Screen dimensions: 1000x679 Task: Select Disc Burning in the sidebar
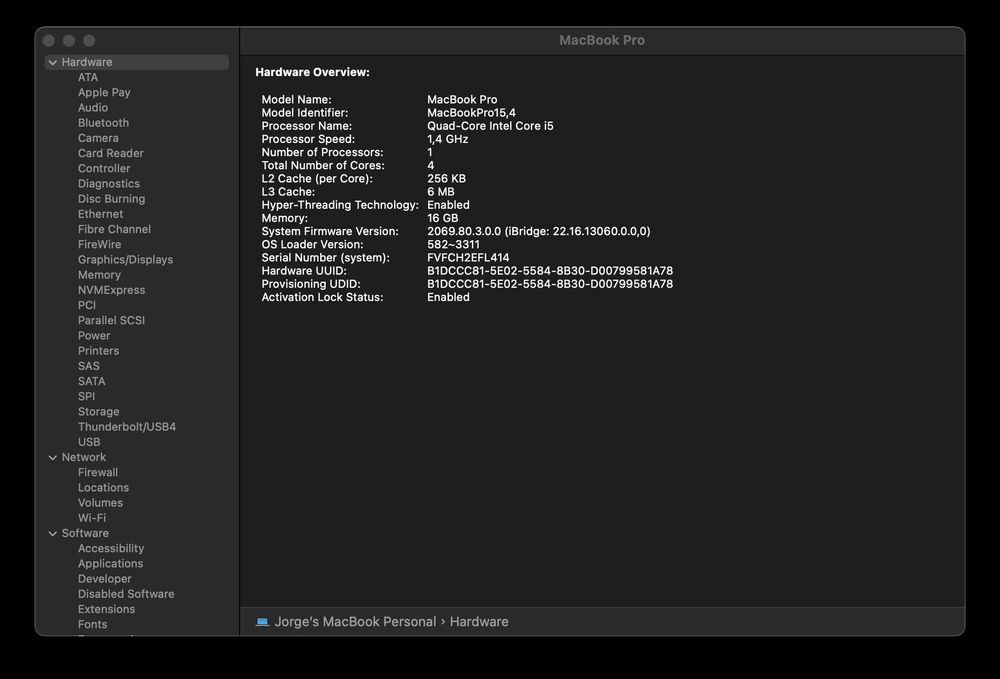[112, 199]
